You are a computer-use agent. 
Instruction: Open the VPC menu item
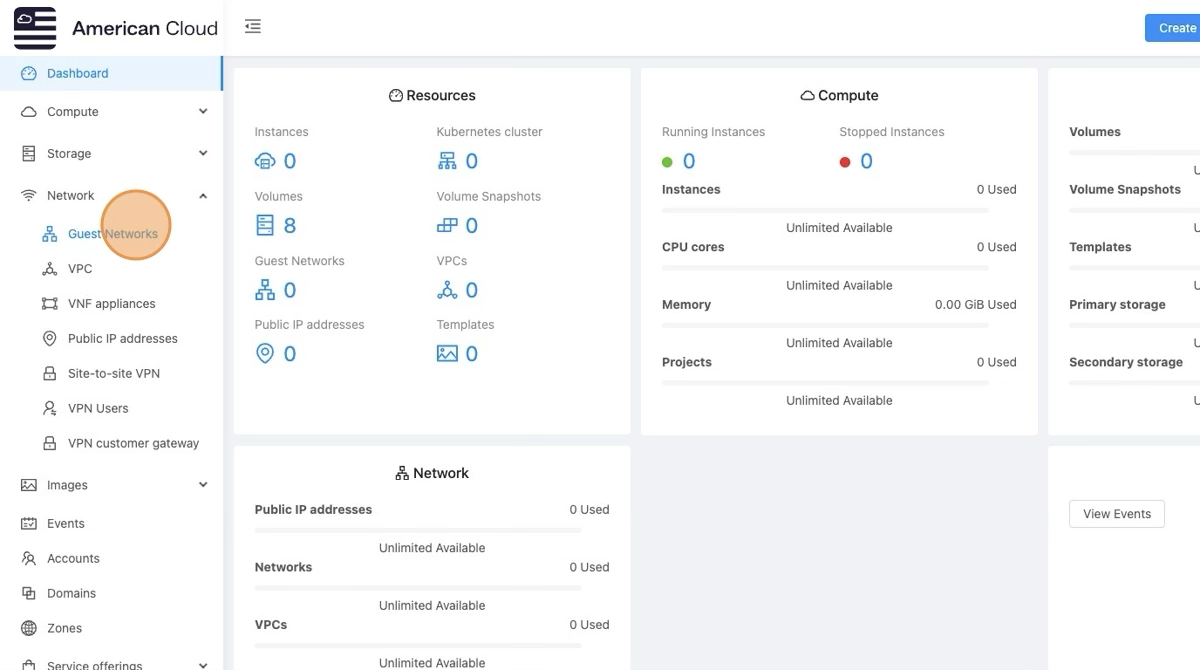pos(80,269)
